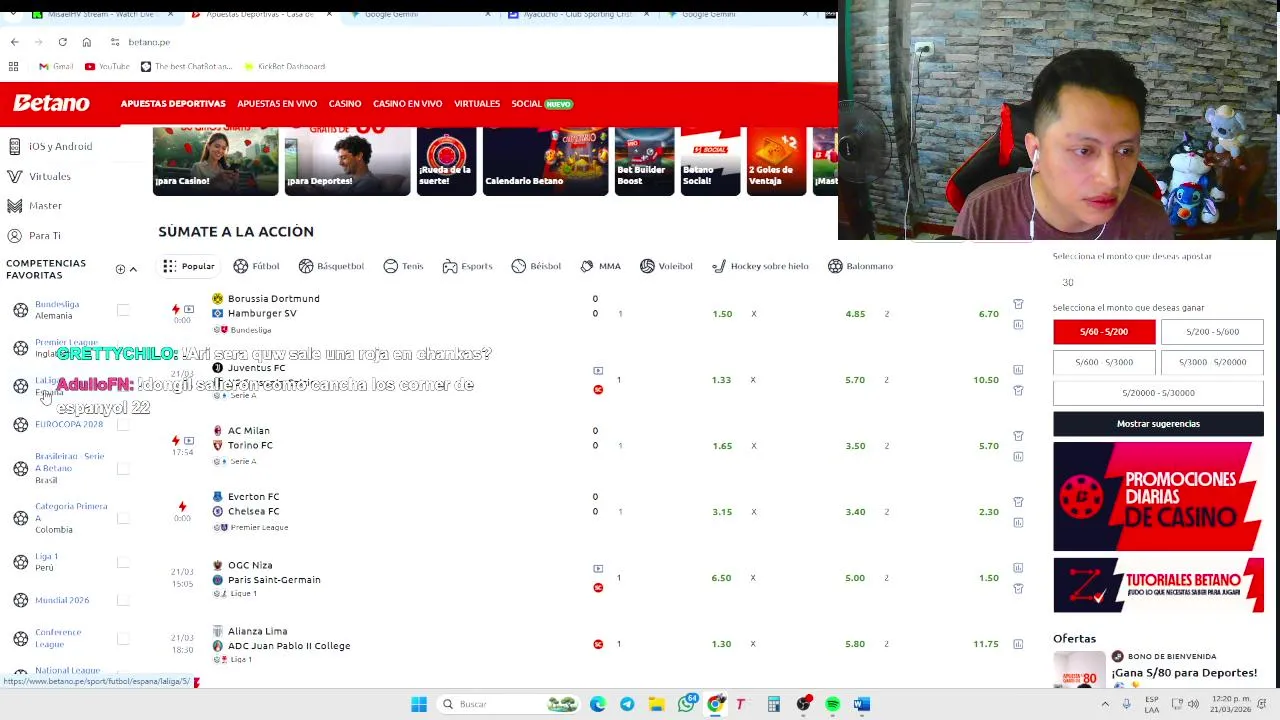The width and height of the screenshot is (1280, 720).
Task: Open lineup shirt icon for Dortmund match
Action: click(x=1018, y=303)
